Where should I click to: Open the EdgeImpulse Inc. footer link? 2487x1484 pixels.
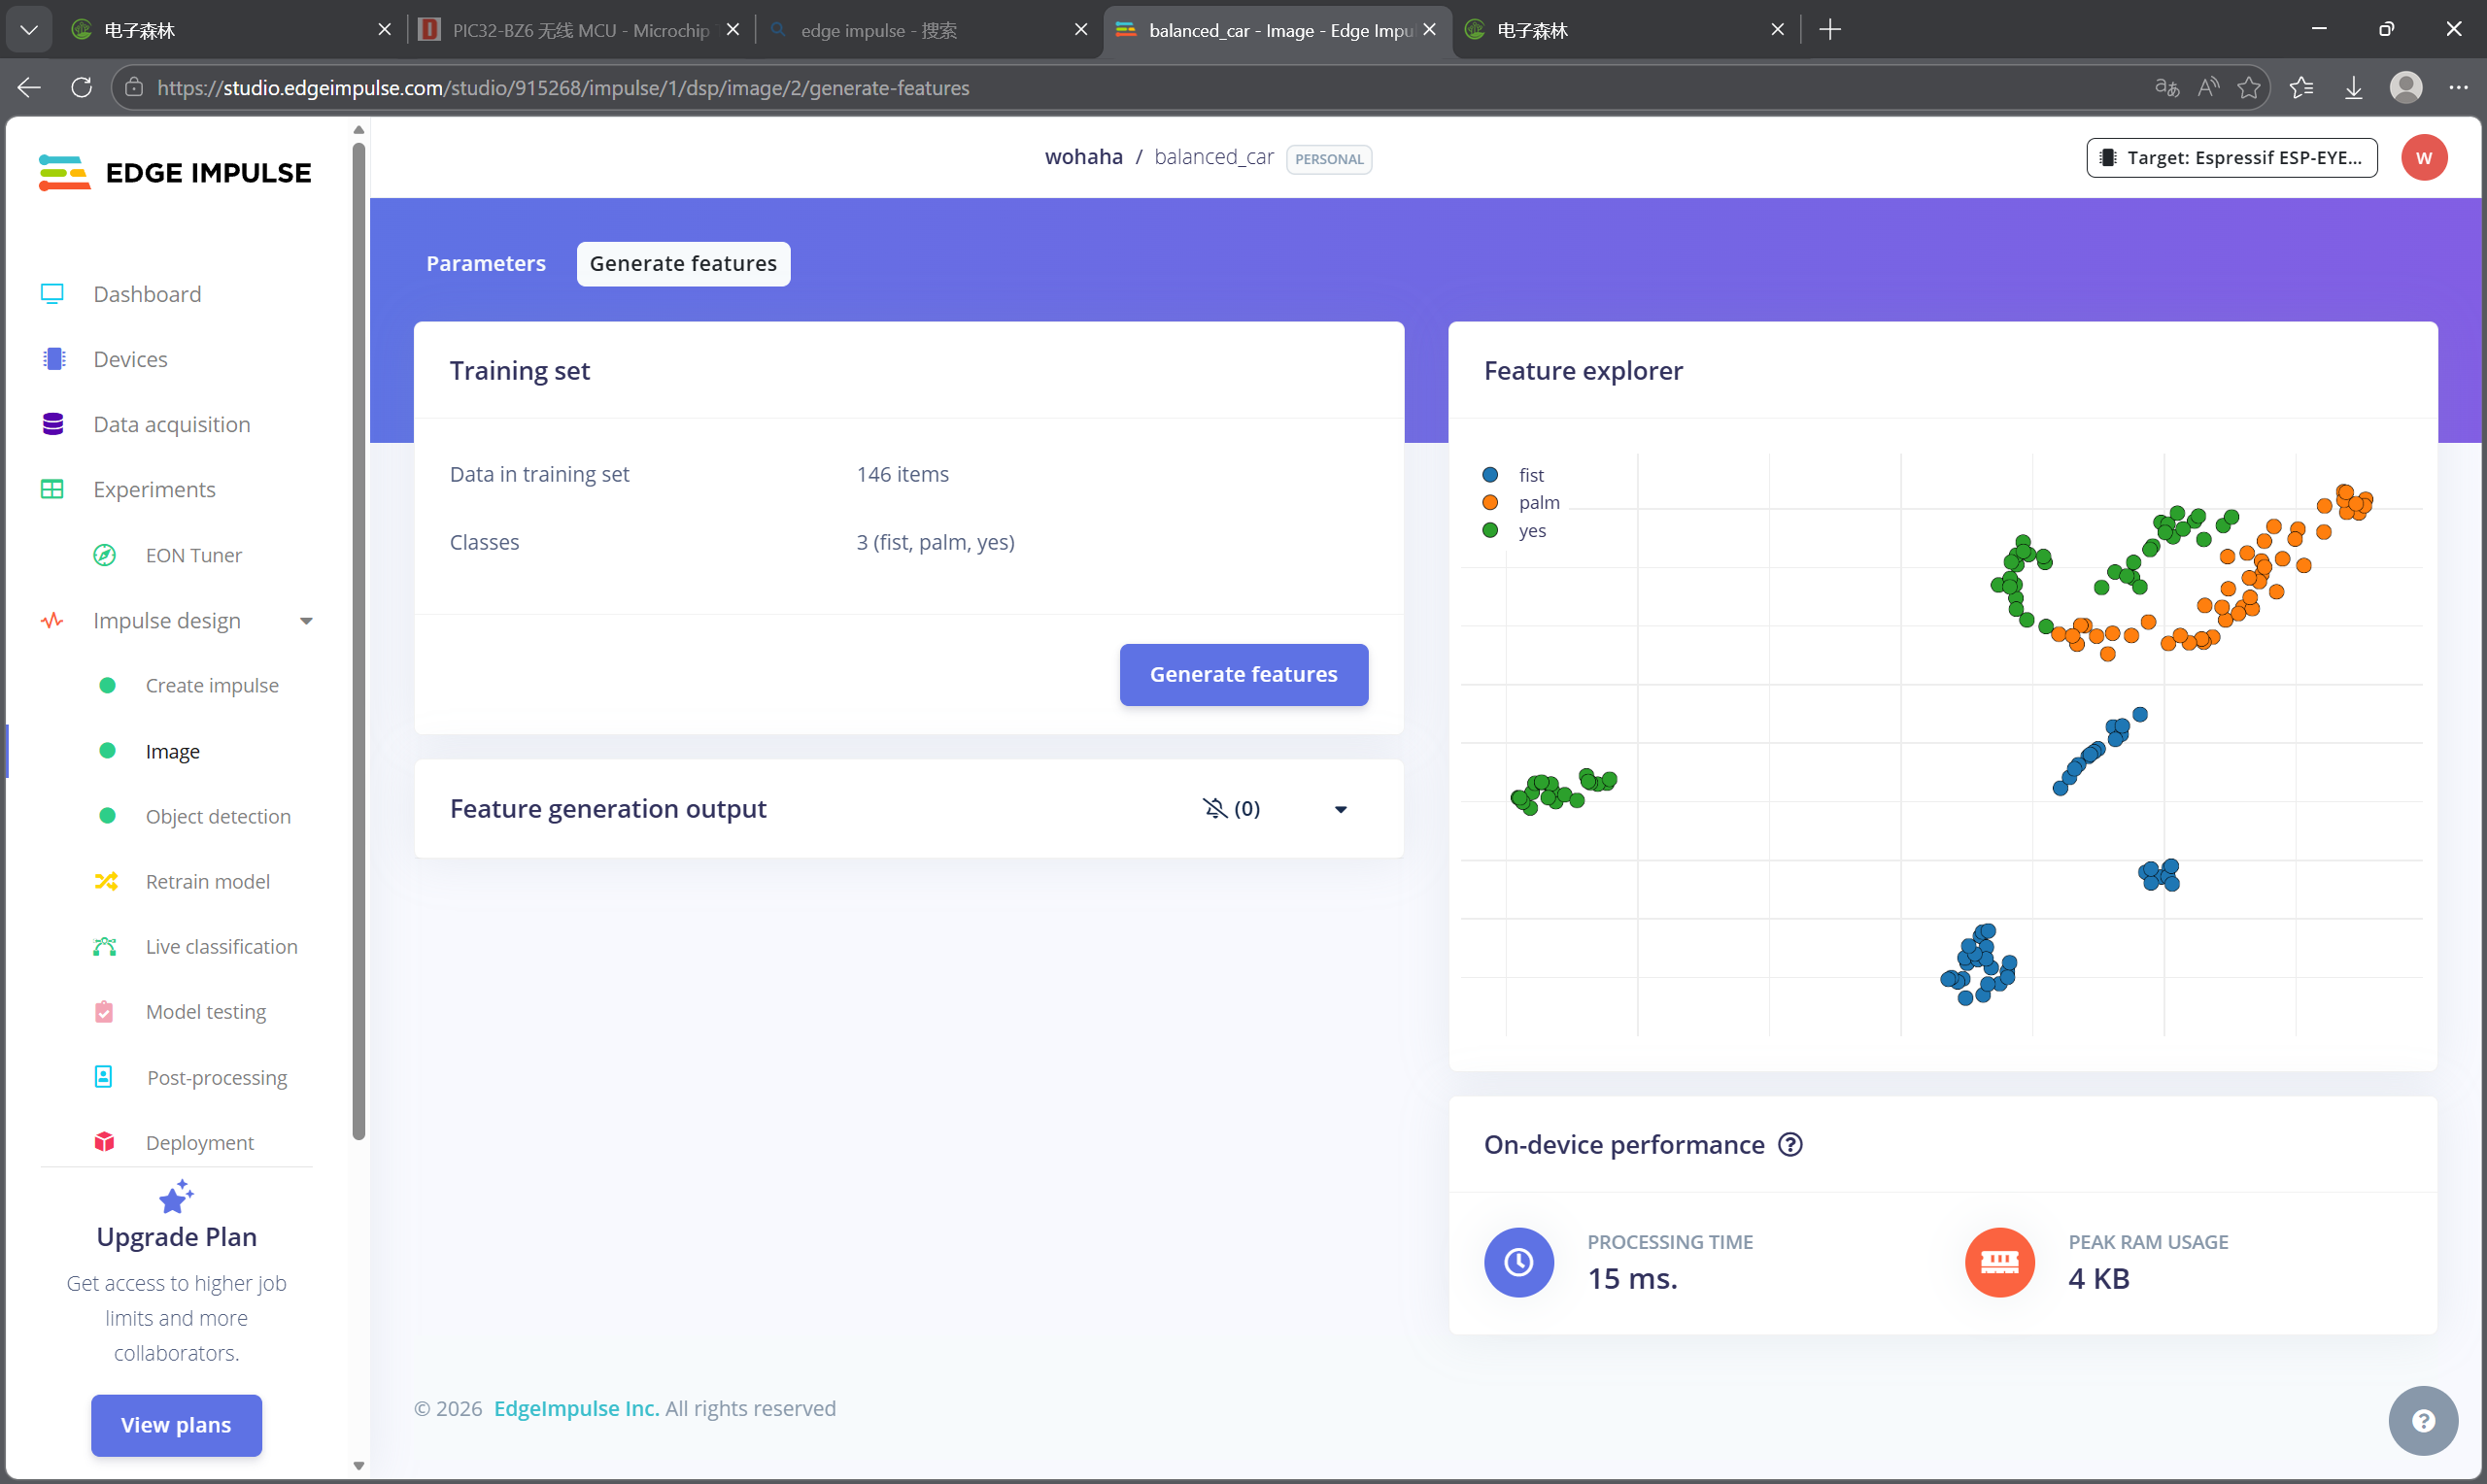coord(576,1408)
